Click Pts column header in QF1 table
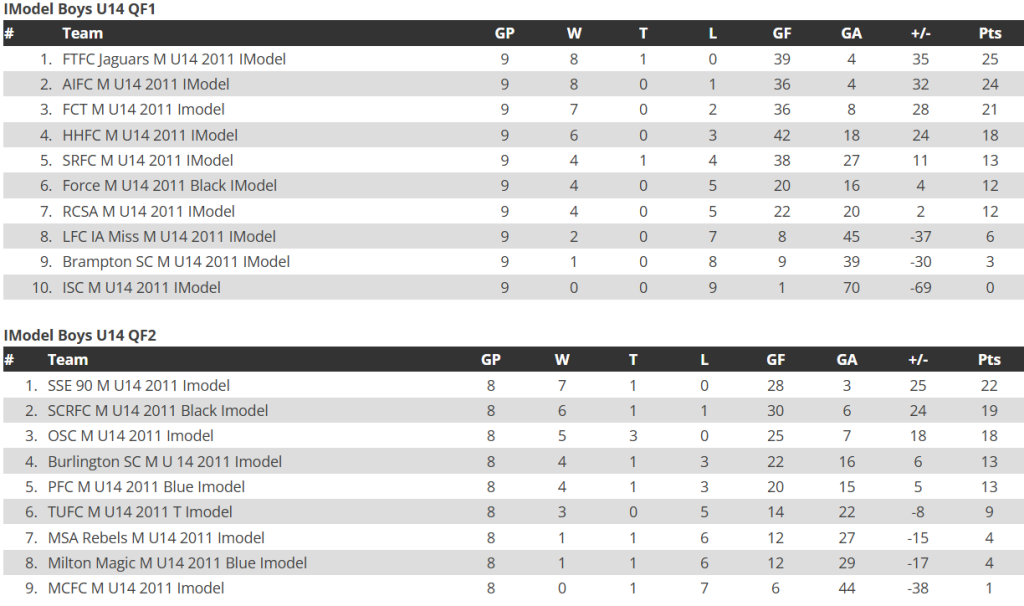This screenshot has height=606, width=1024. click(x=989, y=33)
